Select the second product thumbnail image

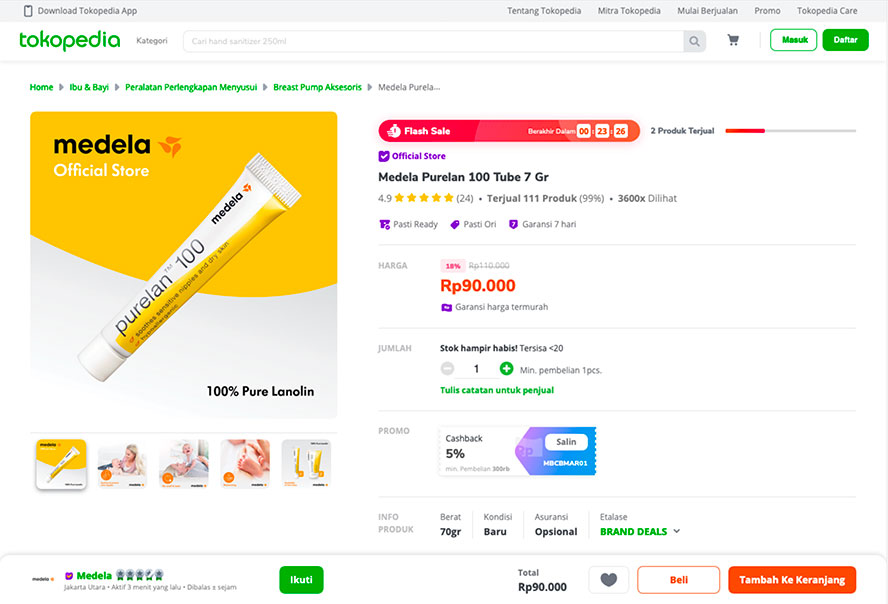click(122, 464)
